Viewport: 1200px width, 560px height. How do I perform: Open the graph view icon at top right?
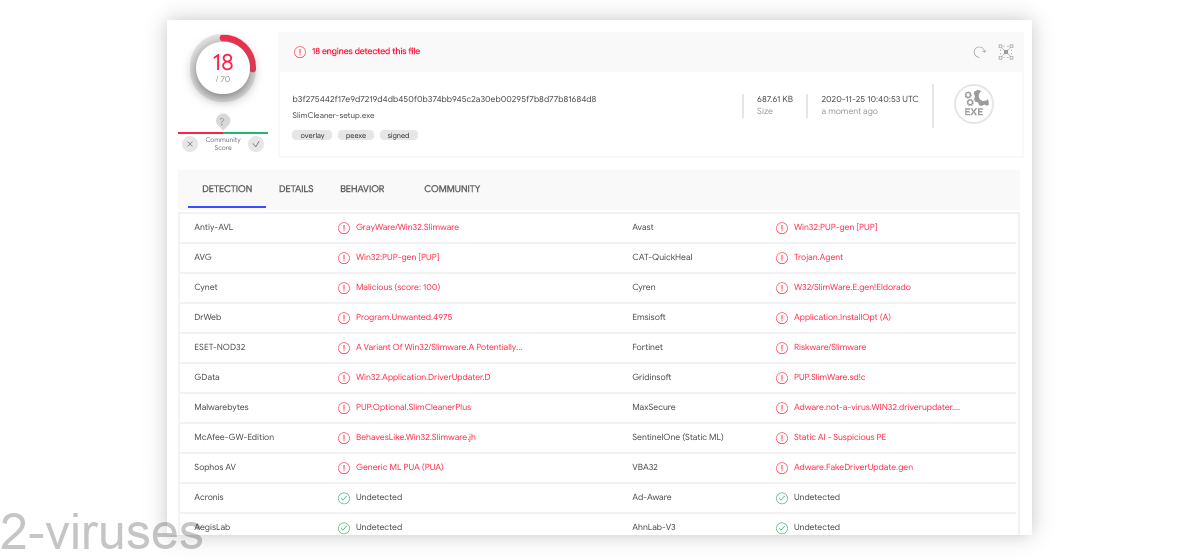pyautogui.click(x=1005, y=52)
